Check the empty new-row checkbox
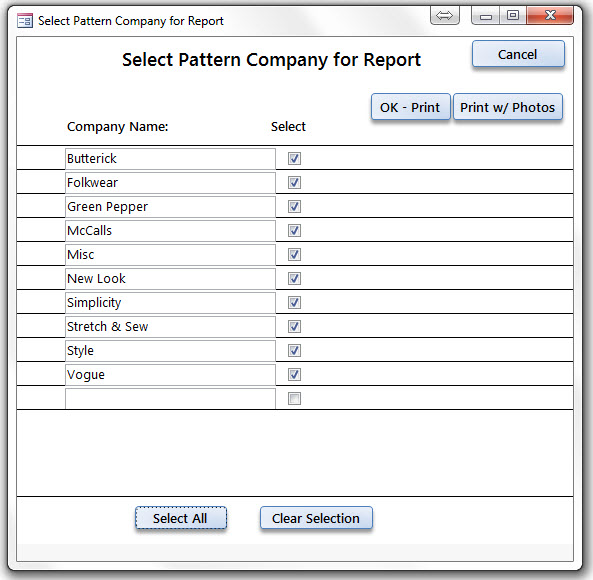Viewport: 593px width, 580px height. point(294,399)
